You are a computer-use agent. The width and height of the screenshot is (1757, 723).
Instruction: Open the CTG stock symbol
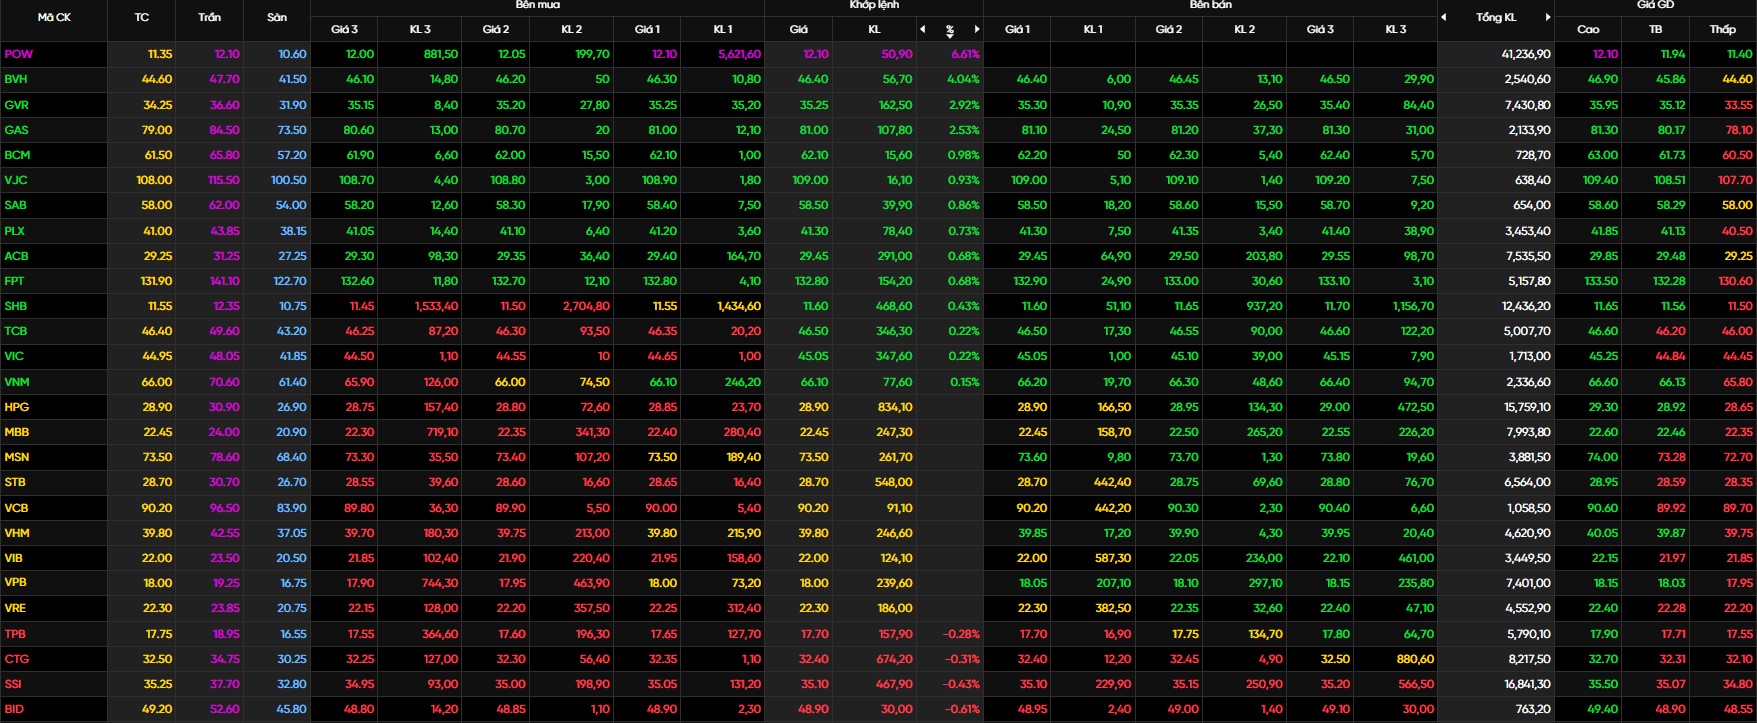click(x=17, y=659)
